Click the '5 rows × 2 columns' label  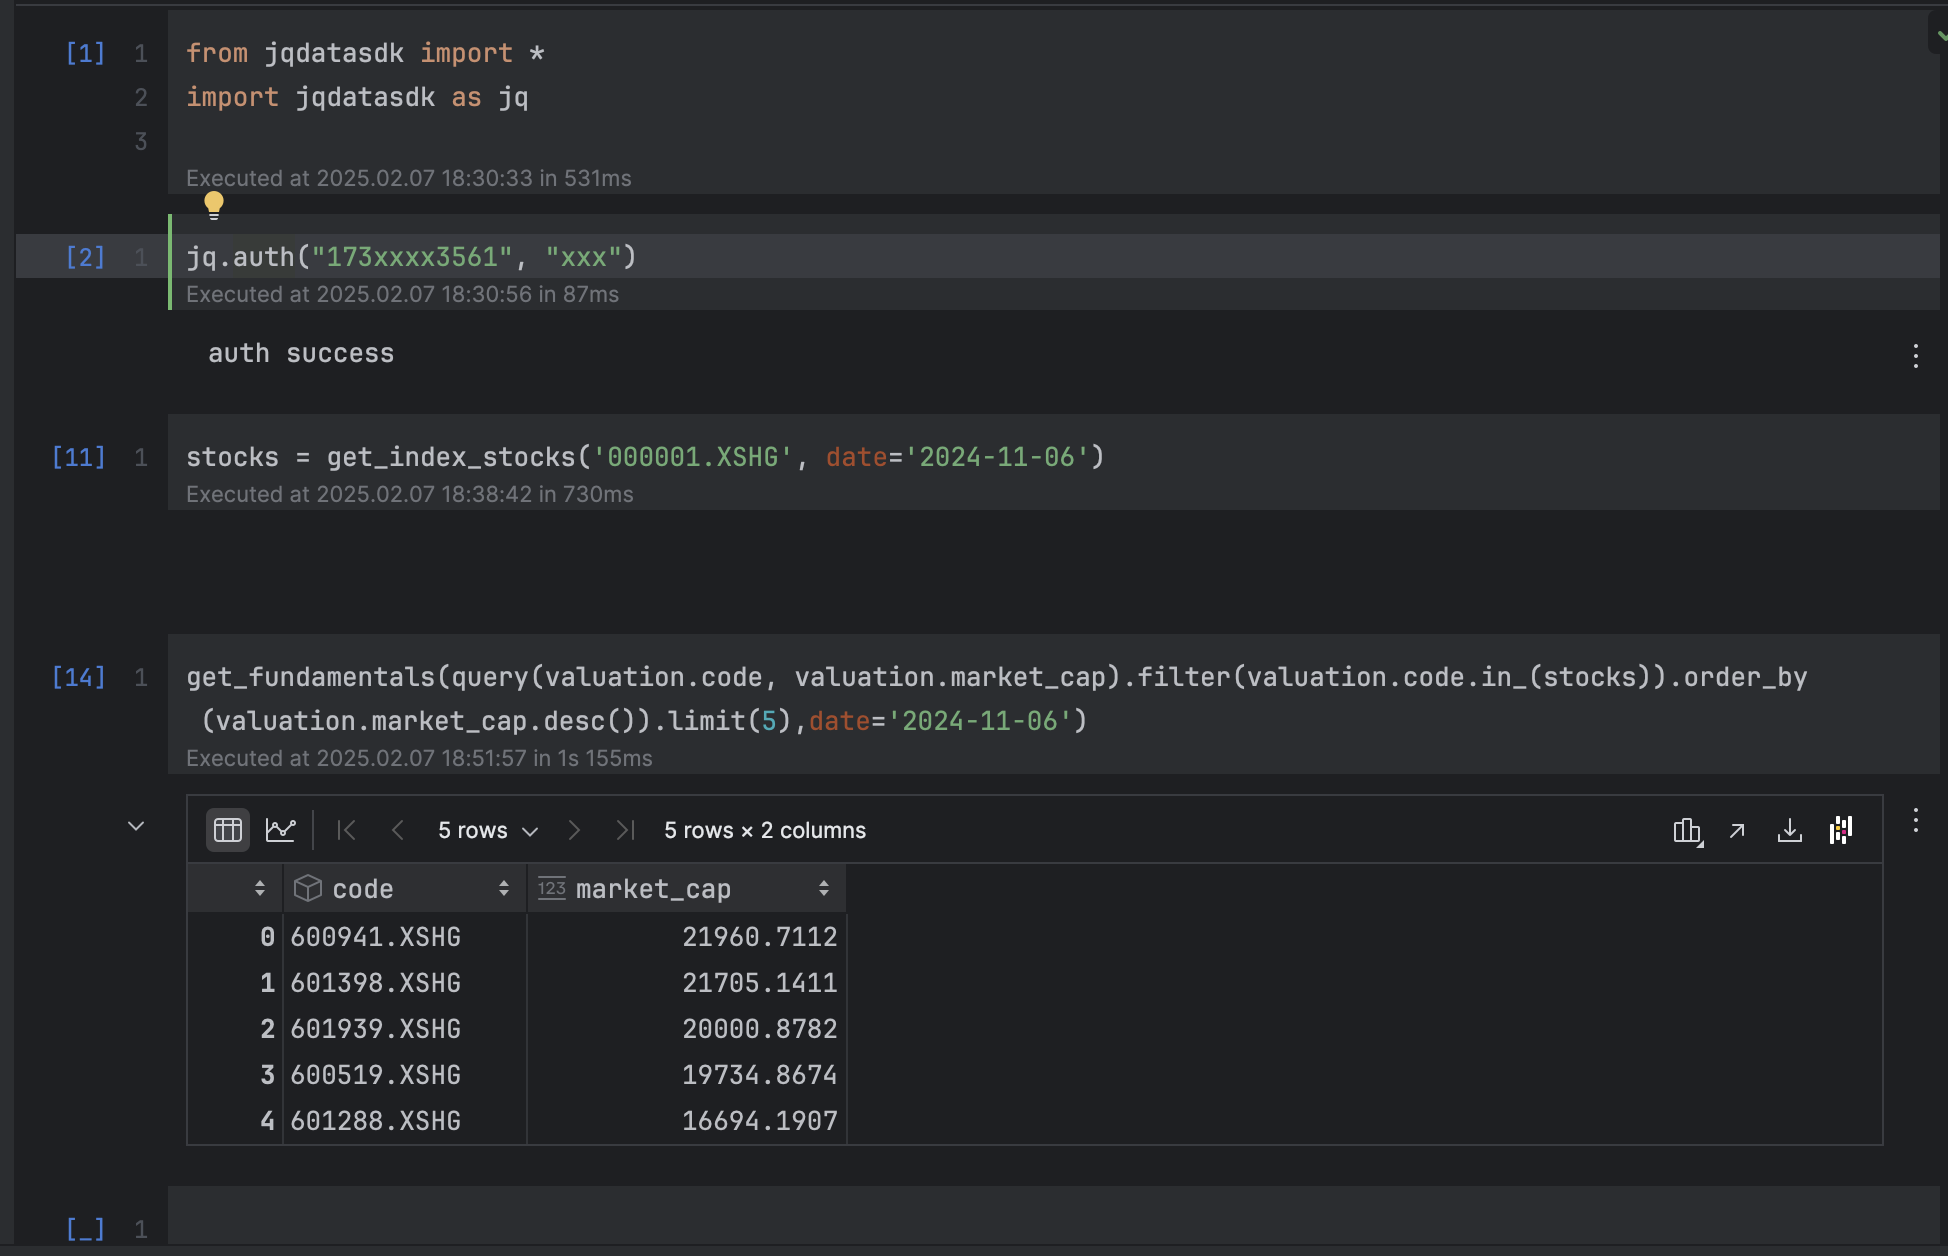pyautogui.click(x=765, y=830)
